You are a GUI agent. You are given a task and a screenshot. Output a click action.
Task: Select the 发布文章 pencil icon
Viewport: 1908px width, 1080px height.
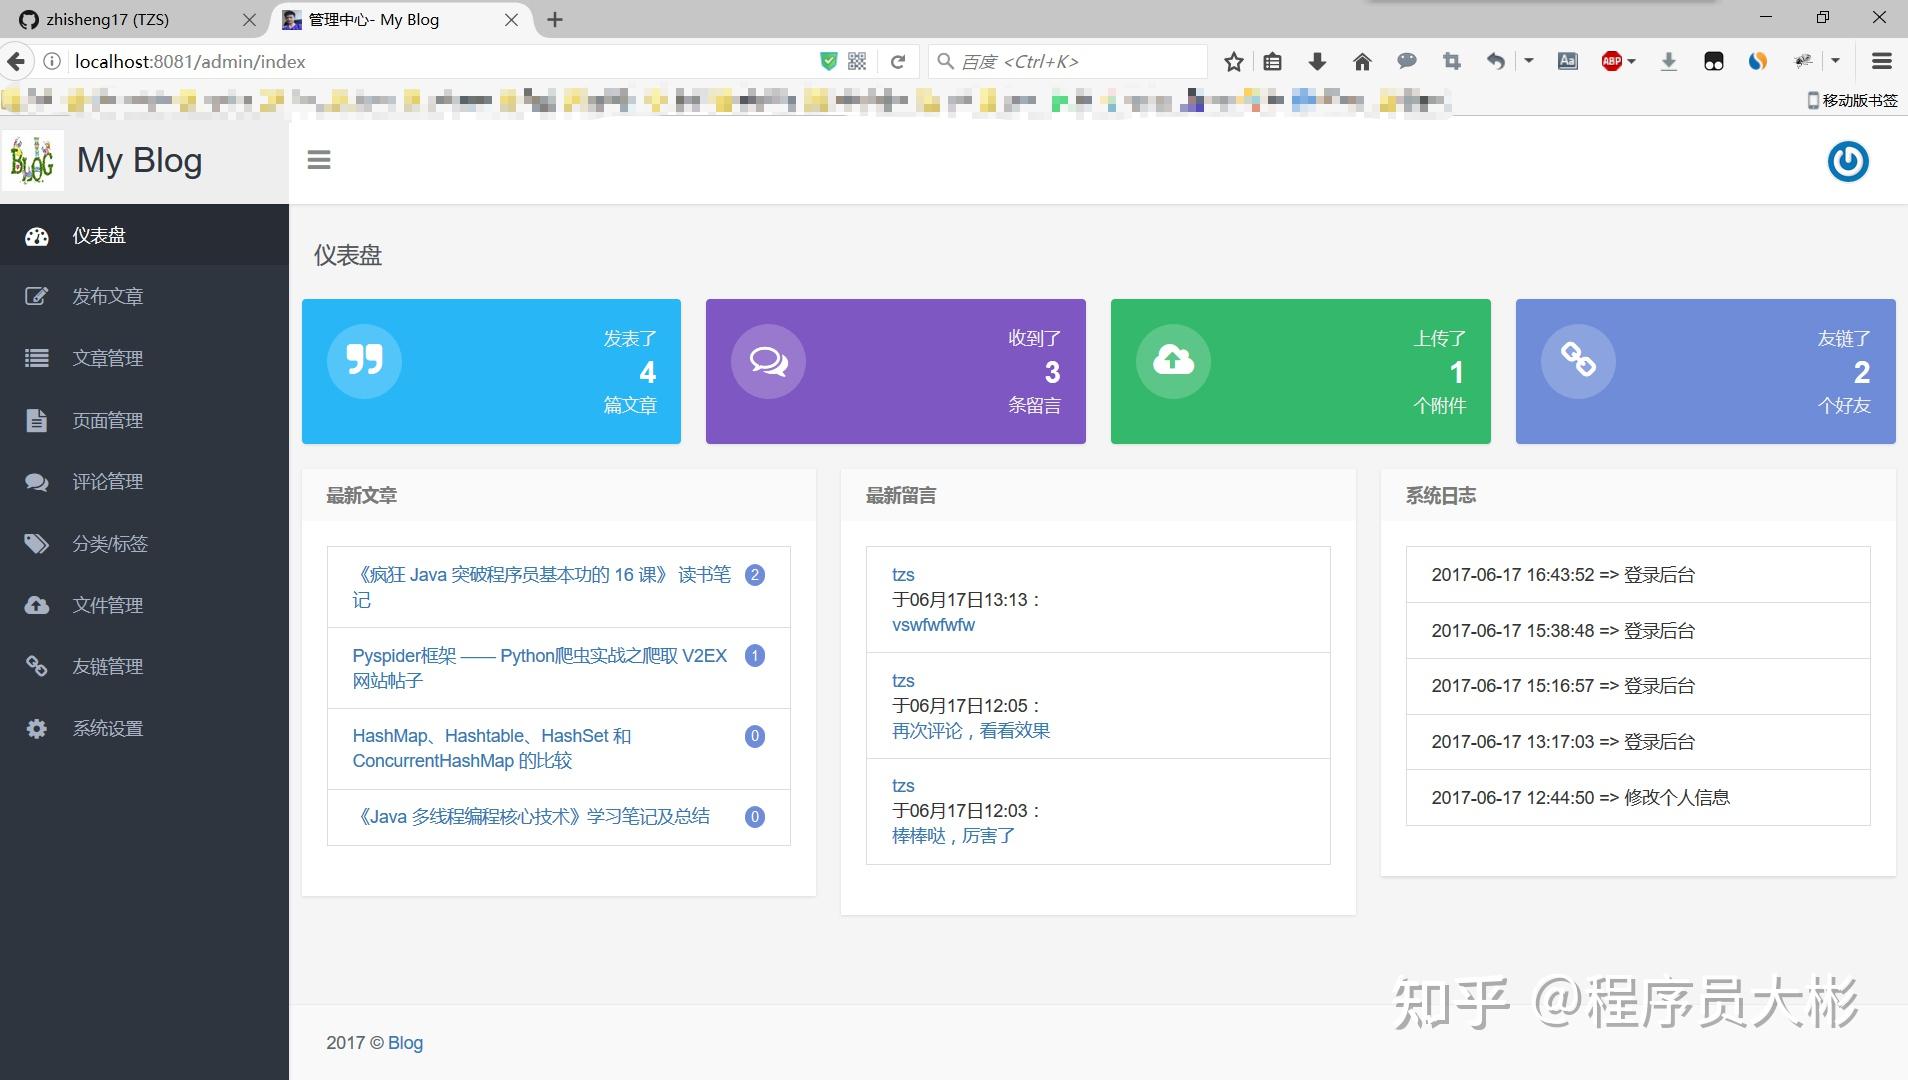(36, 296)
